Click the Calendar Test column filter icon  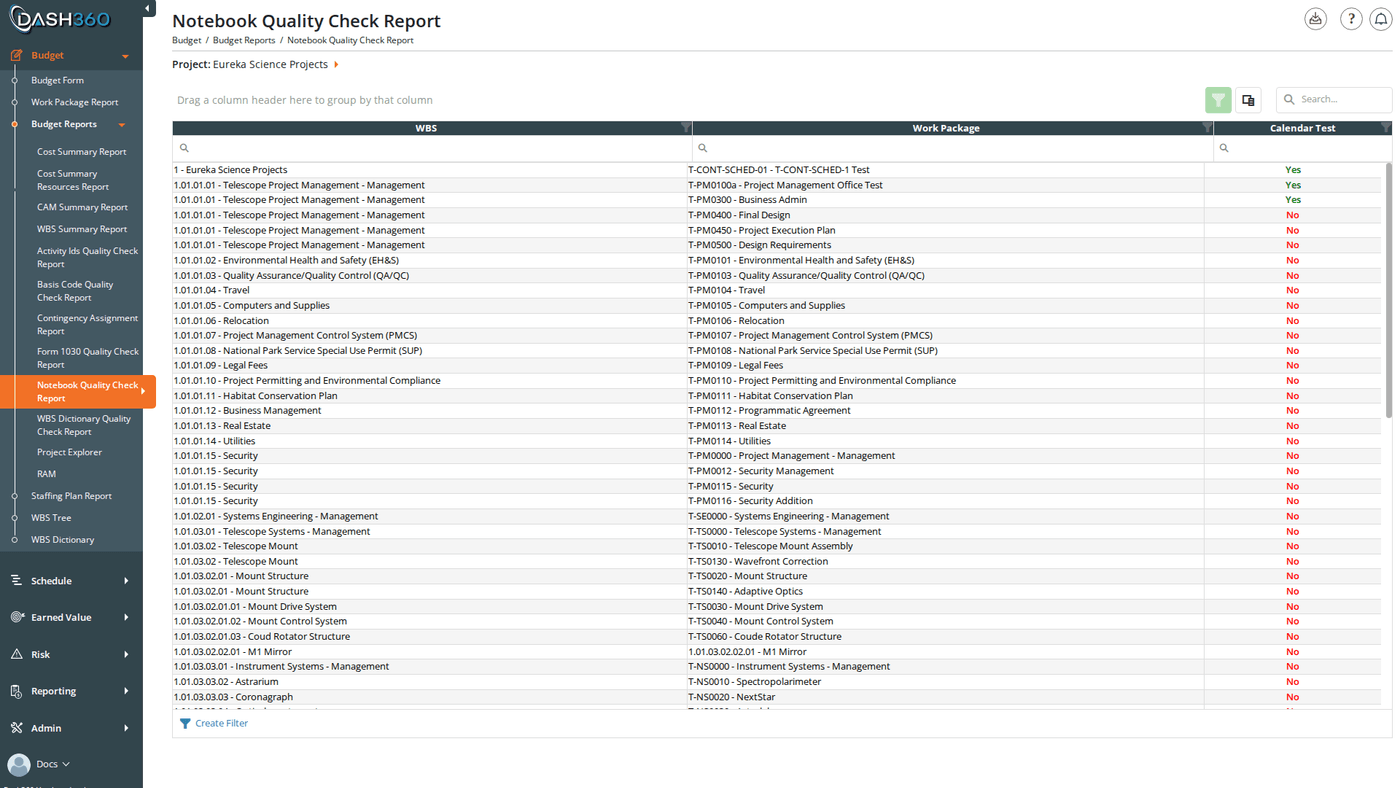[x=1385, y=128]
